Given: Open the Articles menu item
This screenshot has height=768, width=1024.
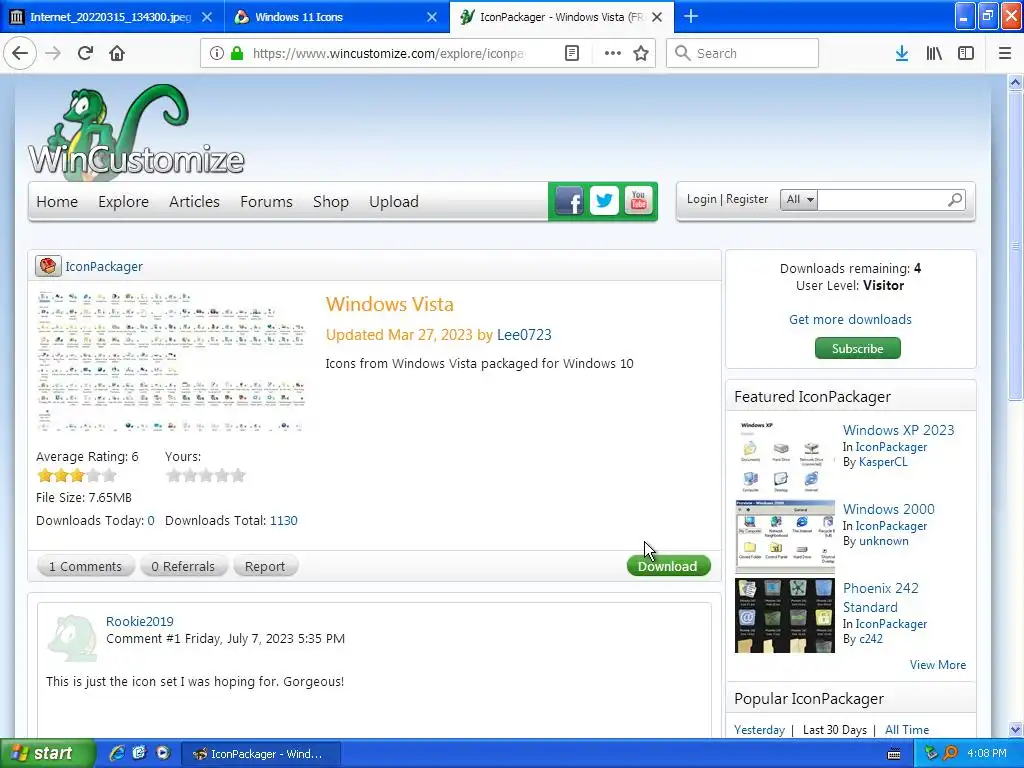Looking at the screenshot, I should click(194, 202).
